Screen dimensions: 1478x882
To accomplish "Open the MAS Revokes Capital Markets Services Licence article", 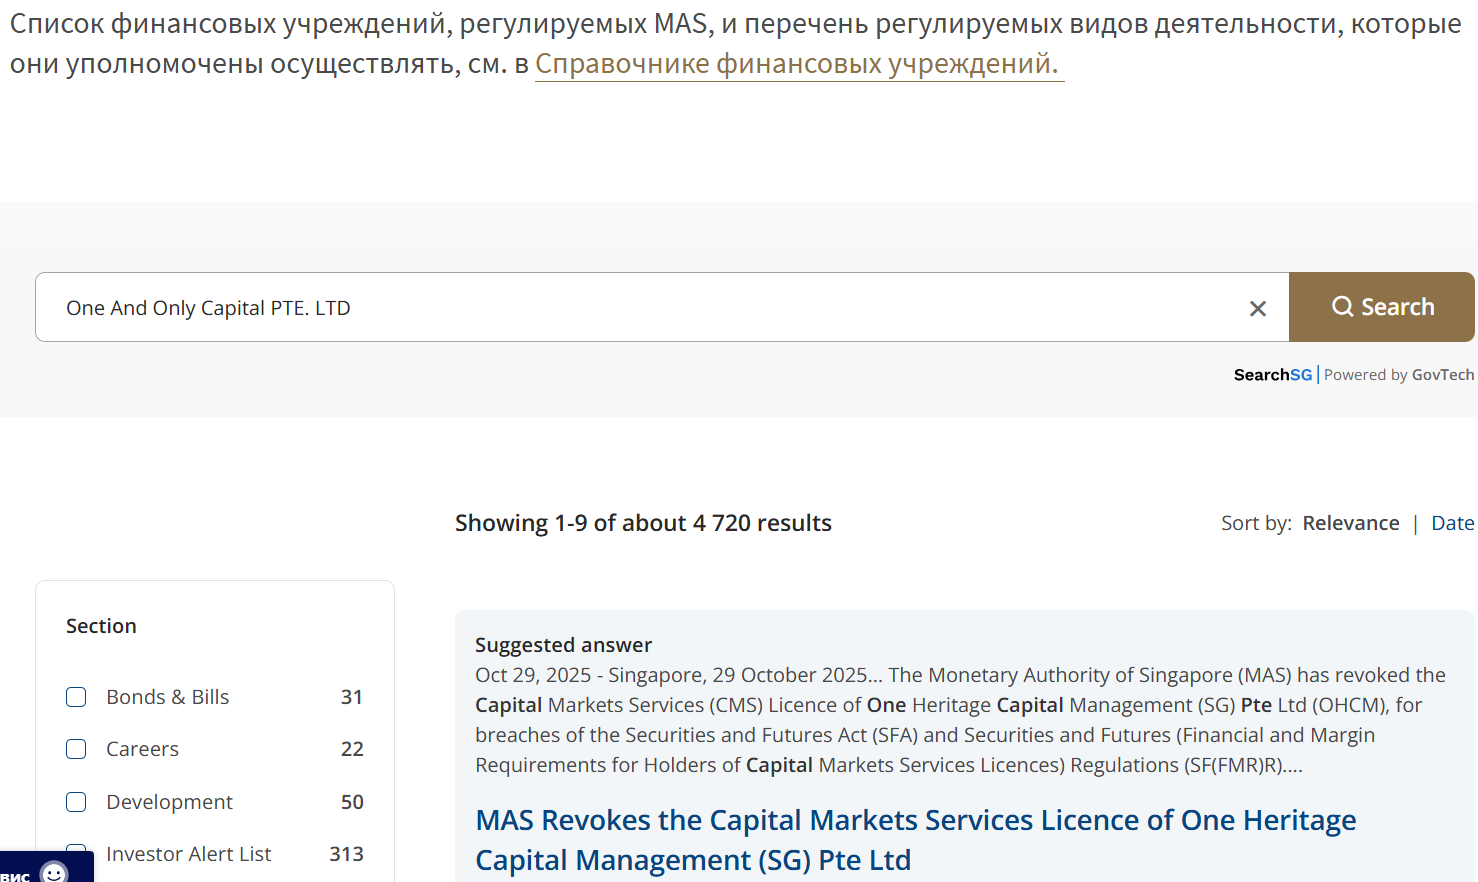I will pyautogui.click(x=915, y=840).
